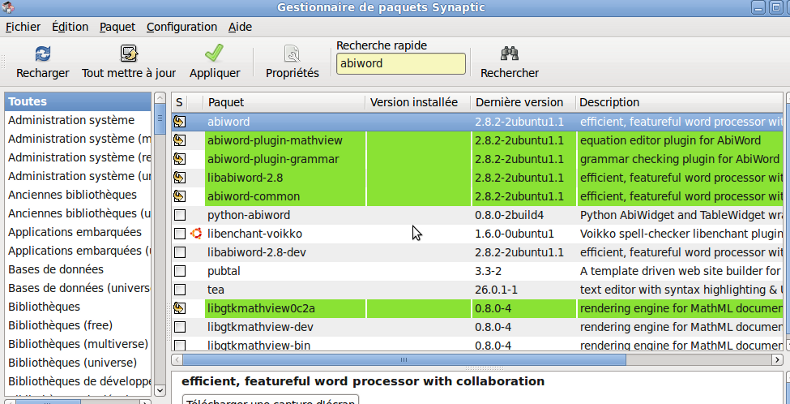Click package list horizontal scroll right arrow
Image resolution: width=790 pixels, height=404 pixels.
pyautogui.click(x=777, y=360)
